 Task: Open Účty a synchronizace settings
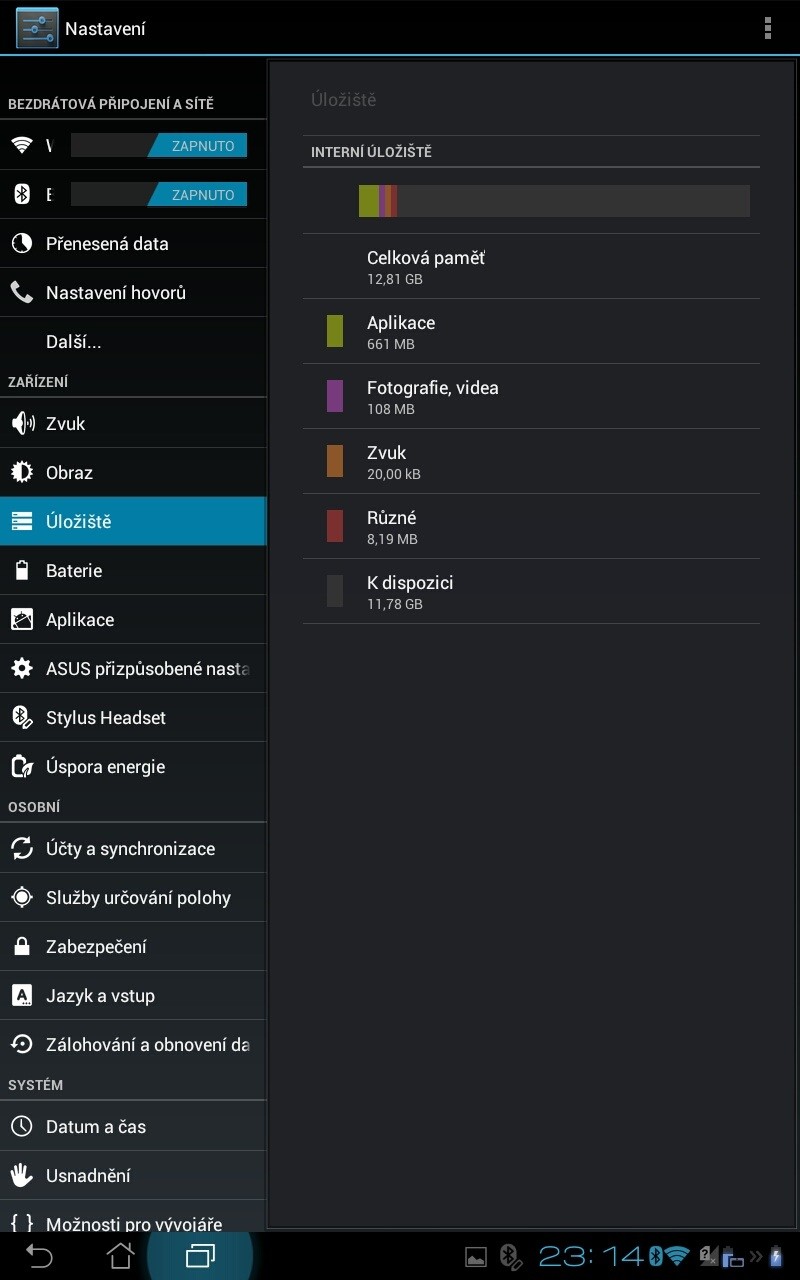tap(133, 848)
